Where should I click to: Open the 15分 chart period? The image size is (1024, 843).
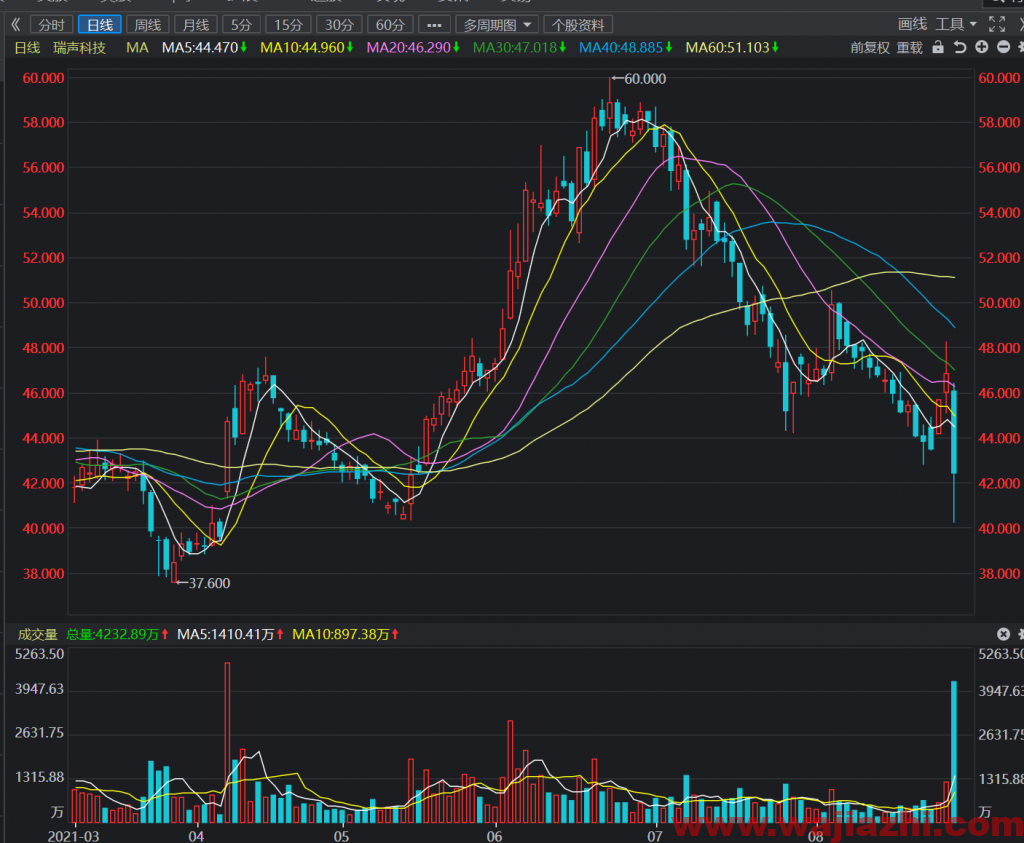[x=288, y=25]
